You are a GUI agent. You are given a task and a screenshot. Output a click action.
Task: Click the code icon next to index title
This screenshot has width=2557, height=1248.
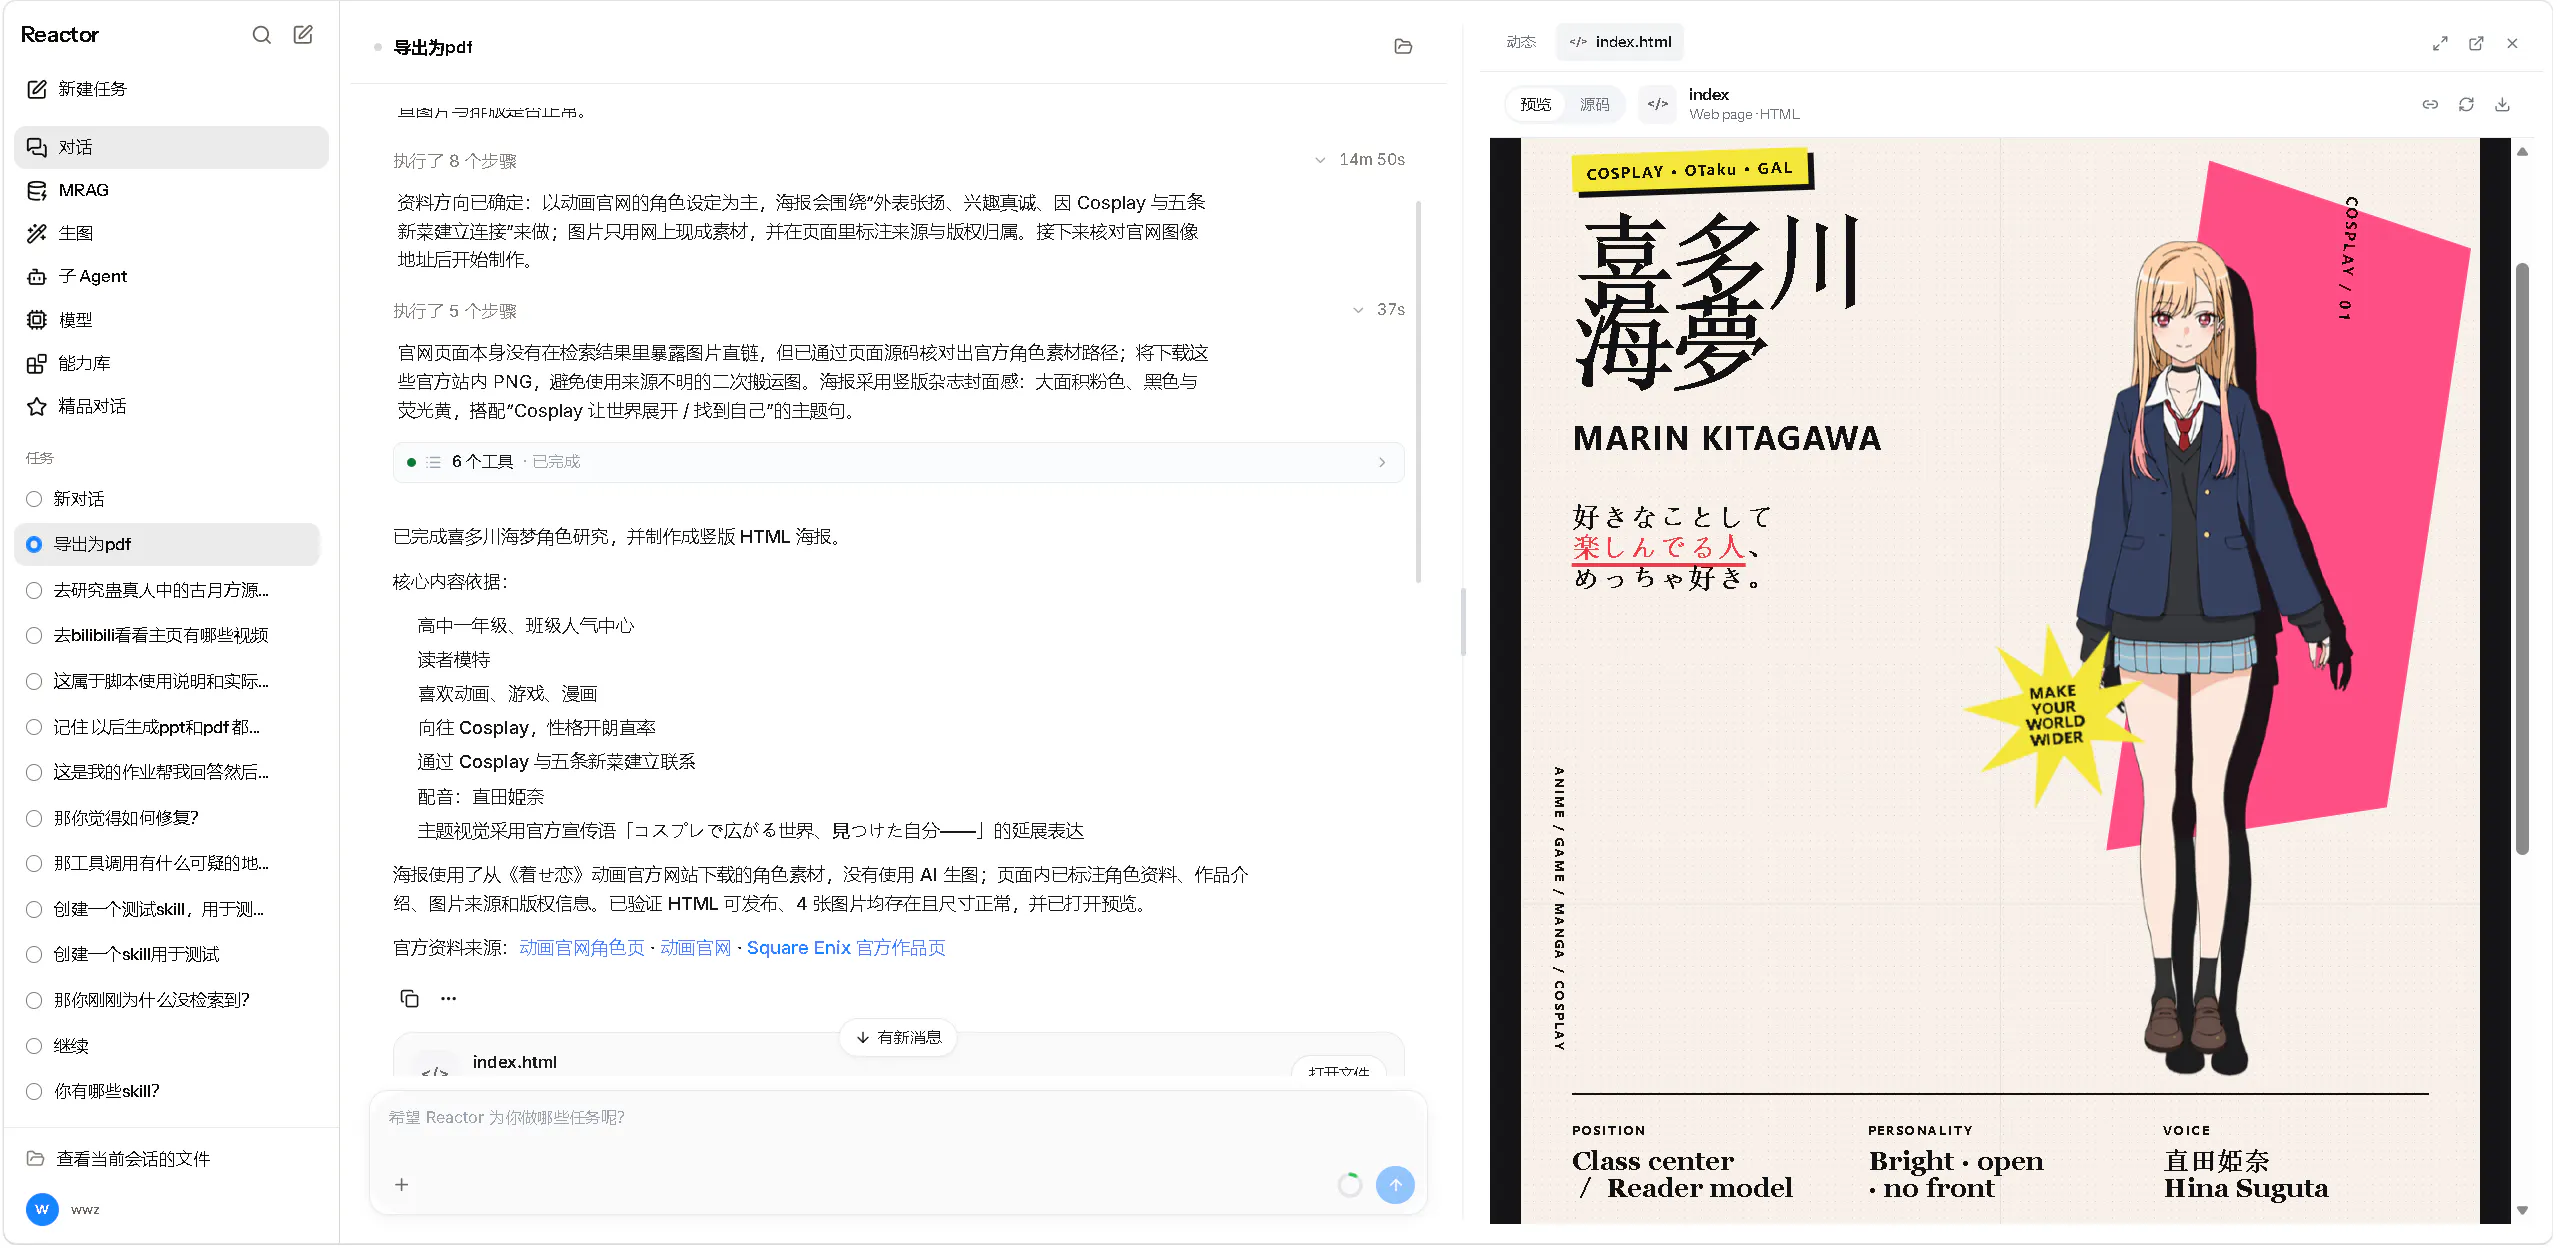[x=1657, y=104]
